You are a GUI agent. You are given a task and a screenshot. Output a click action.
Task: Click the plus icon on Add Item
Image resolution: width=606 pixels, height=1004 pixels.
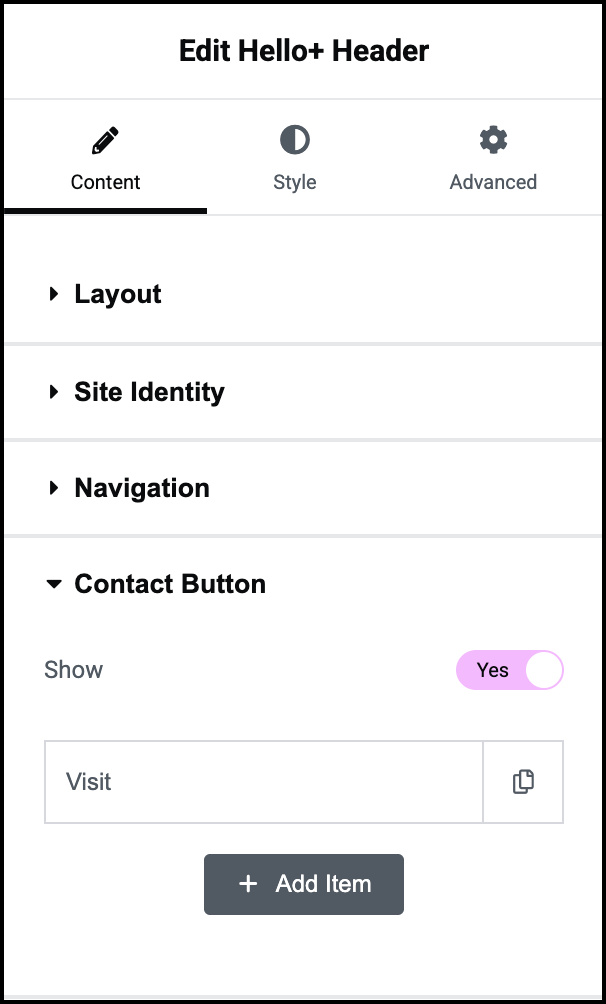coord(248,884)
